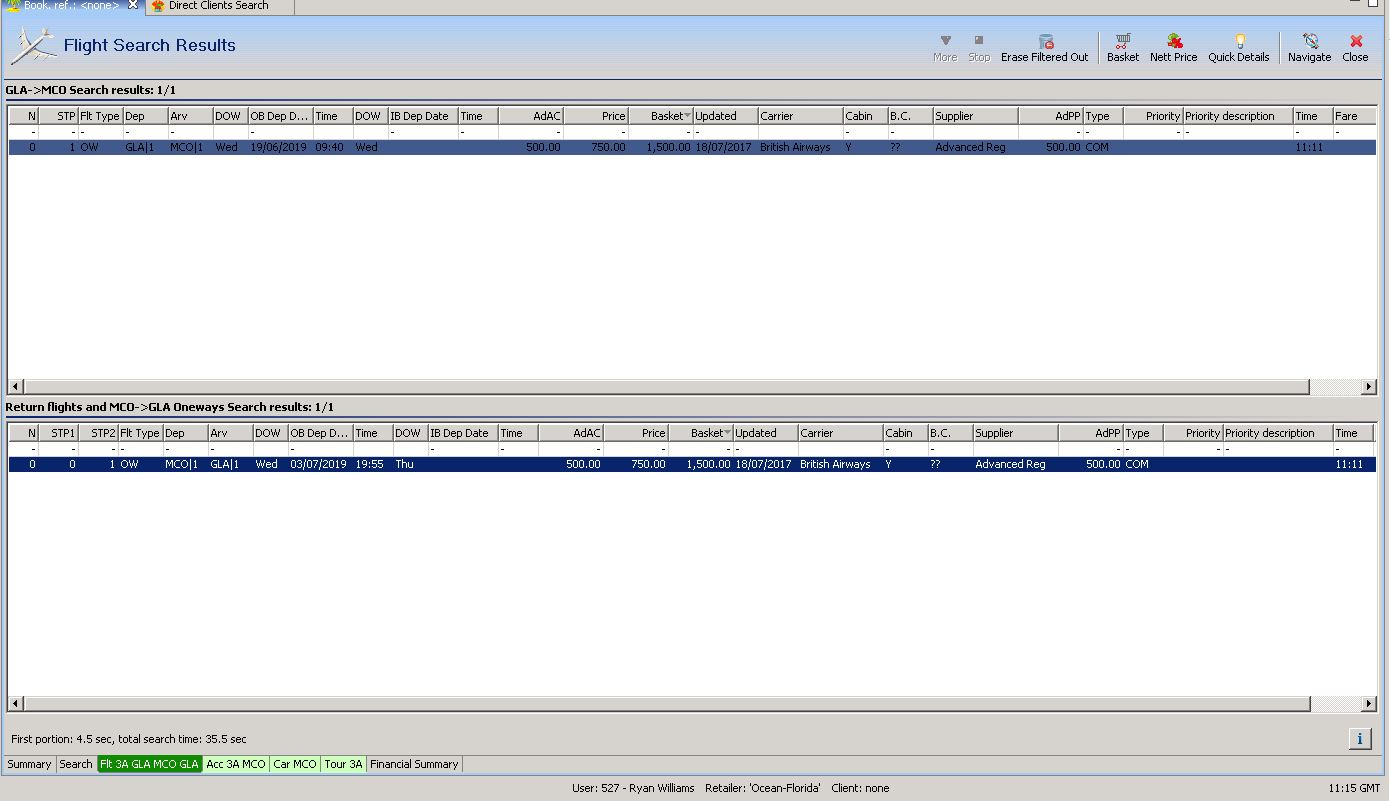
Task: Click AdAC column header in GLA->MCO table
Action: coord(531,116)
